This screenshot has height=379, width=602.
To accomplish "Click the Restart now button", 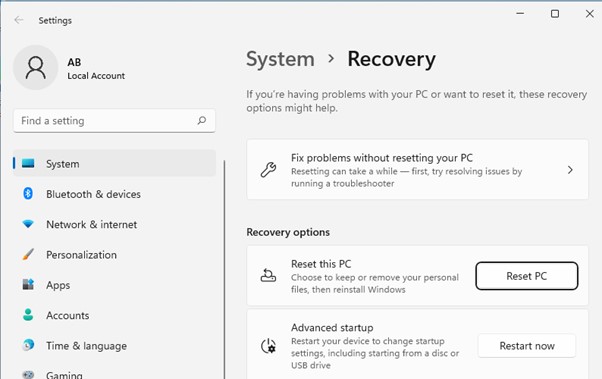I will point(527,346).
